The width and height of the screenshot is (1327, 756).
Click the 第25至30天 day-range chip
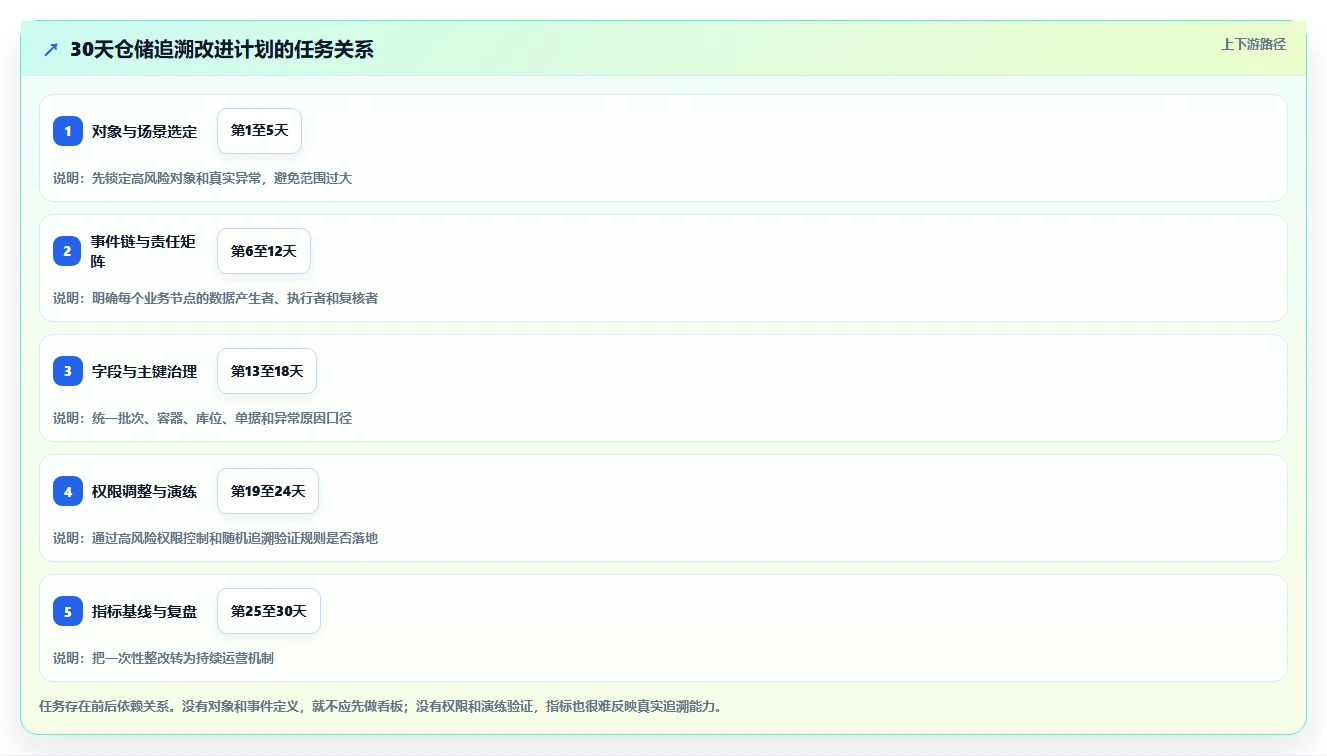[x=269, y=611]
